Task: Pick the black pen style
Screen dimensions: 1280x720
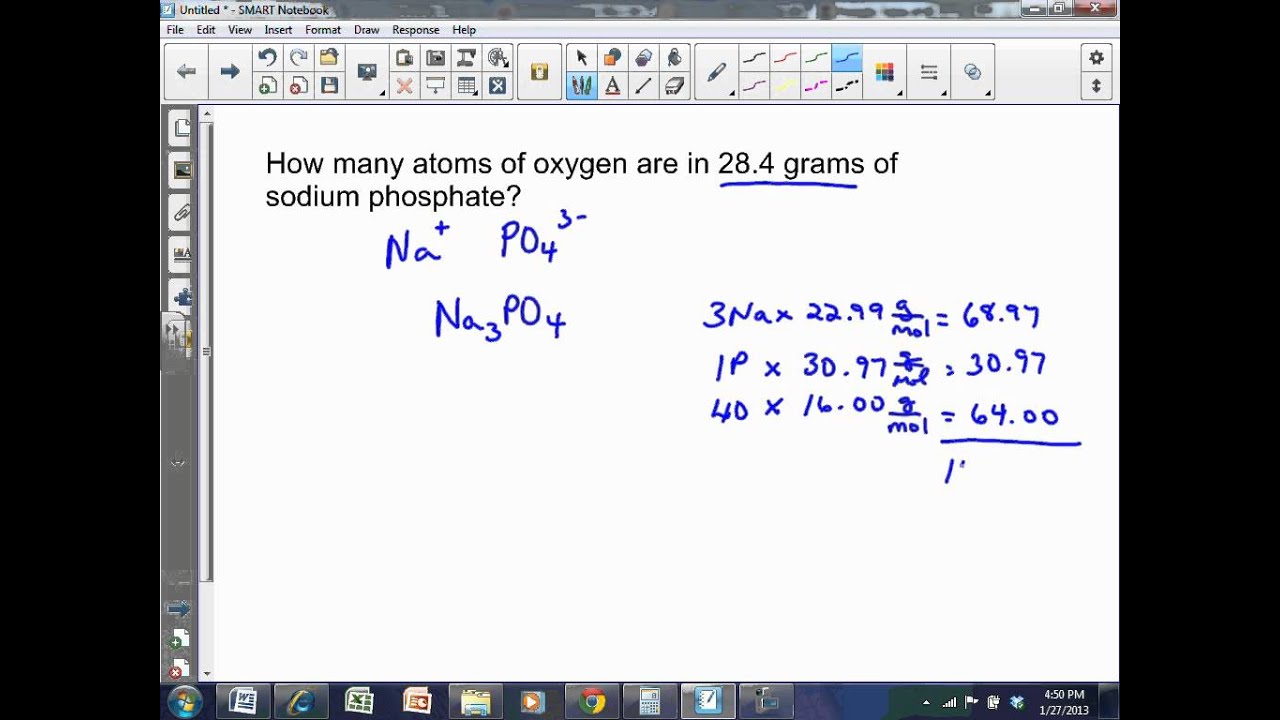Action: tap(754, 58)
